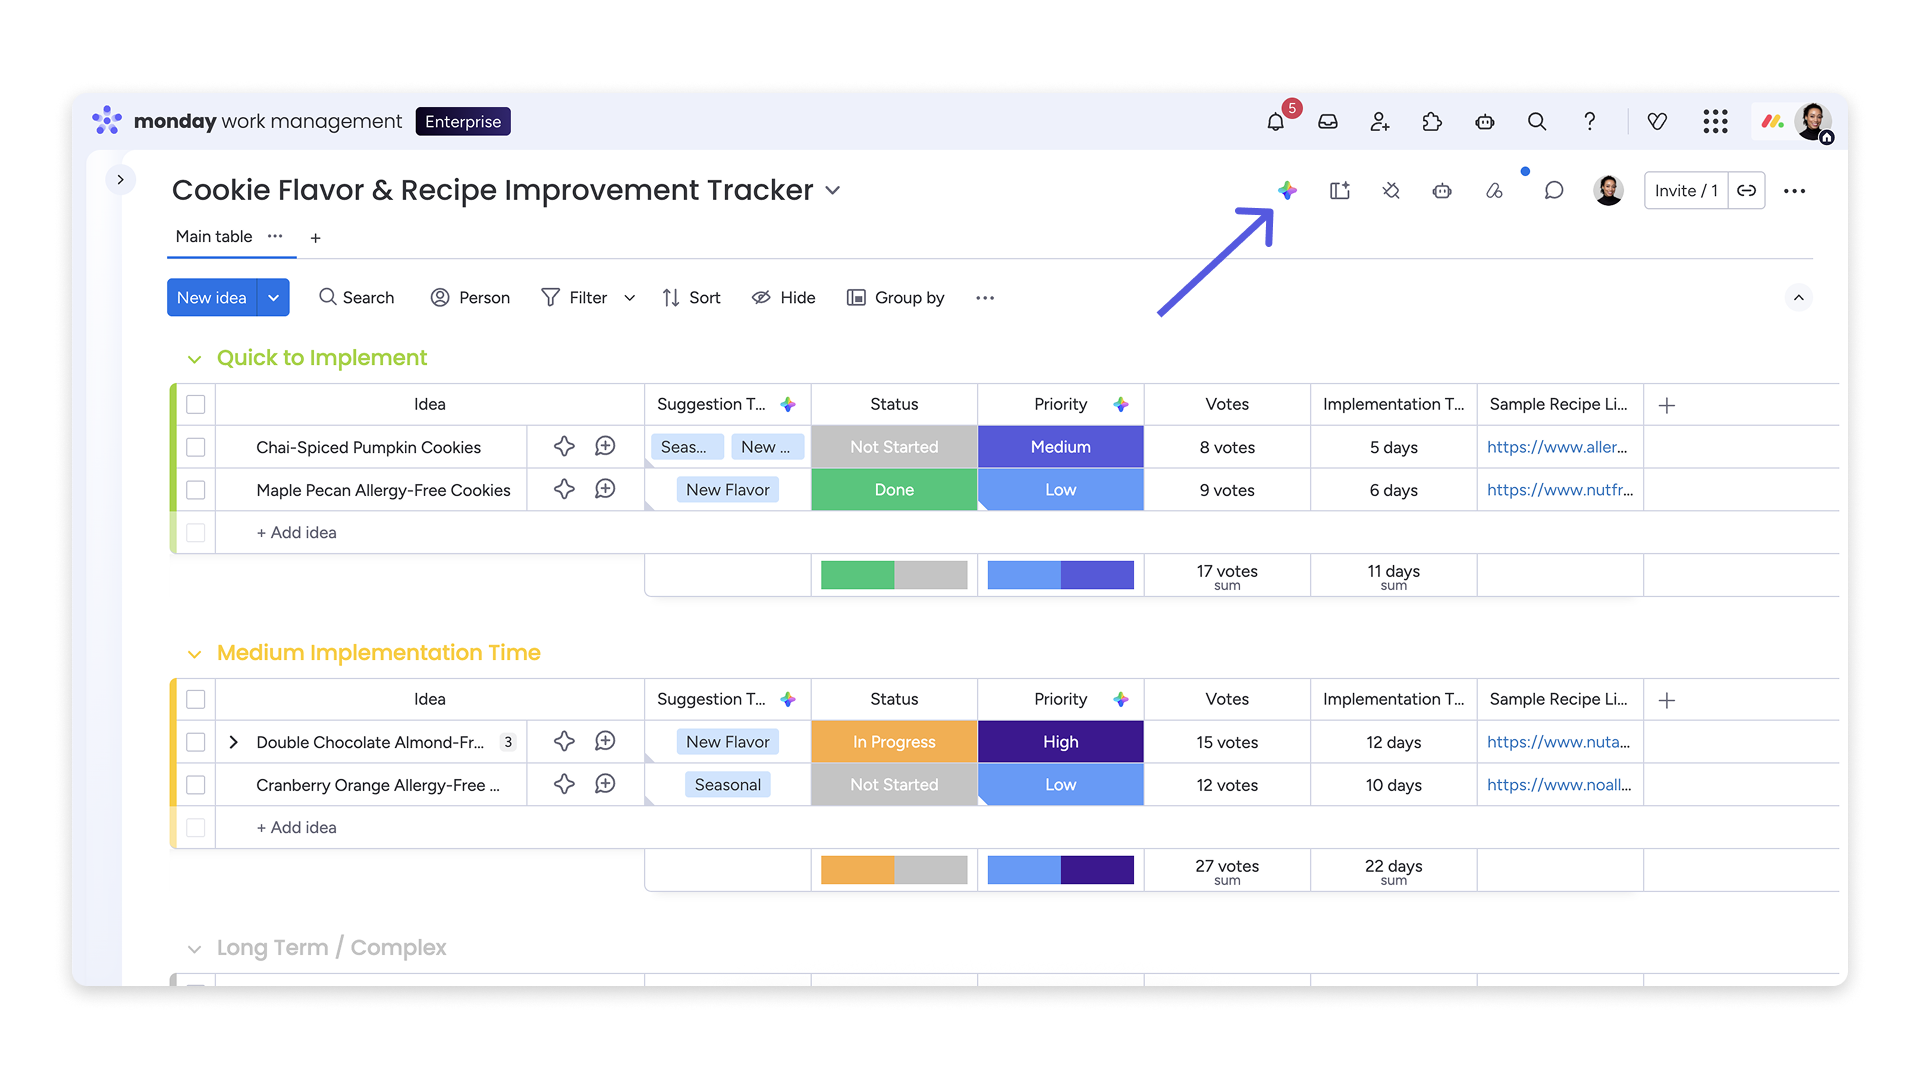Click Suggestion Type AI sparkle in Medium Implementation group
The image size is (1920, 1080).
click(788, 699)
